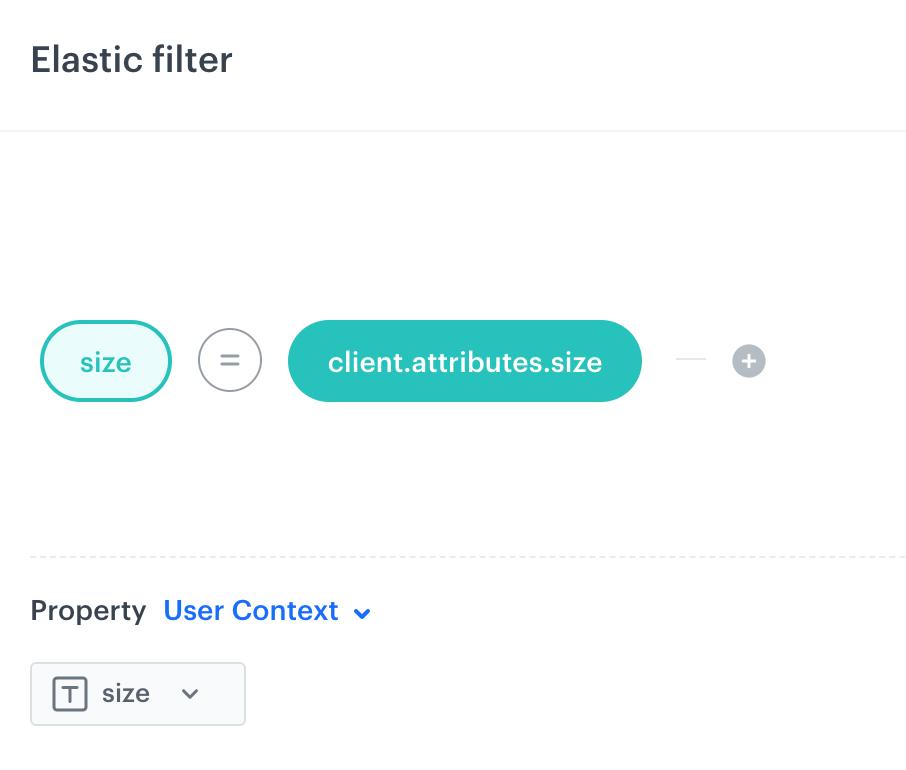Image resolution: width=906 pixels, height=770 pixels.
Task: Open the User Context property dropdown
Action: click(x=251, y=611)
